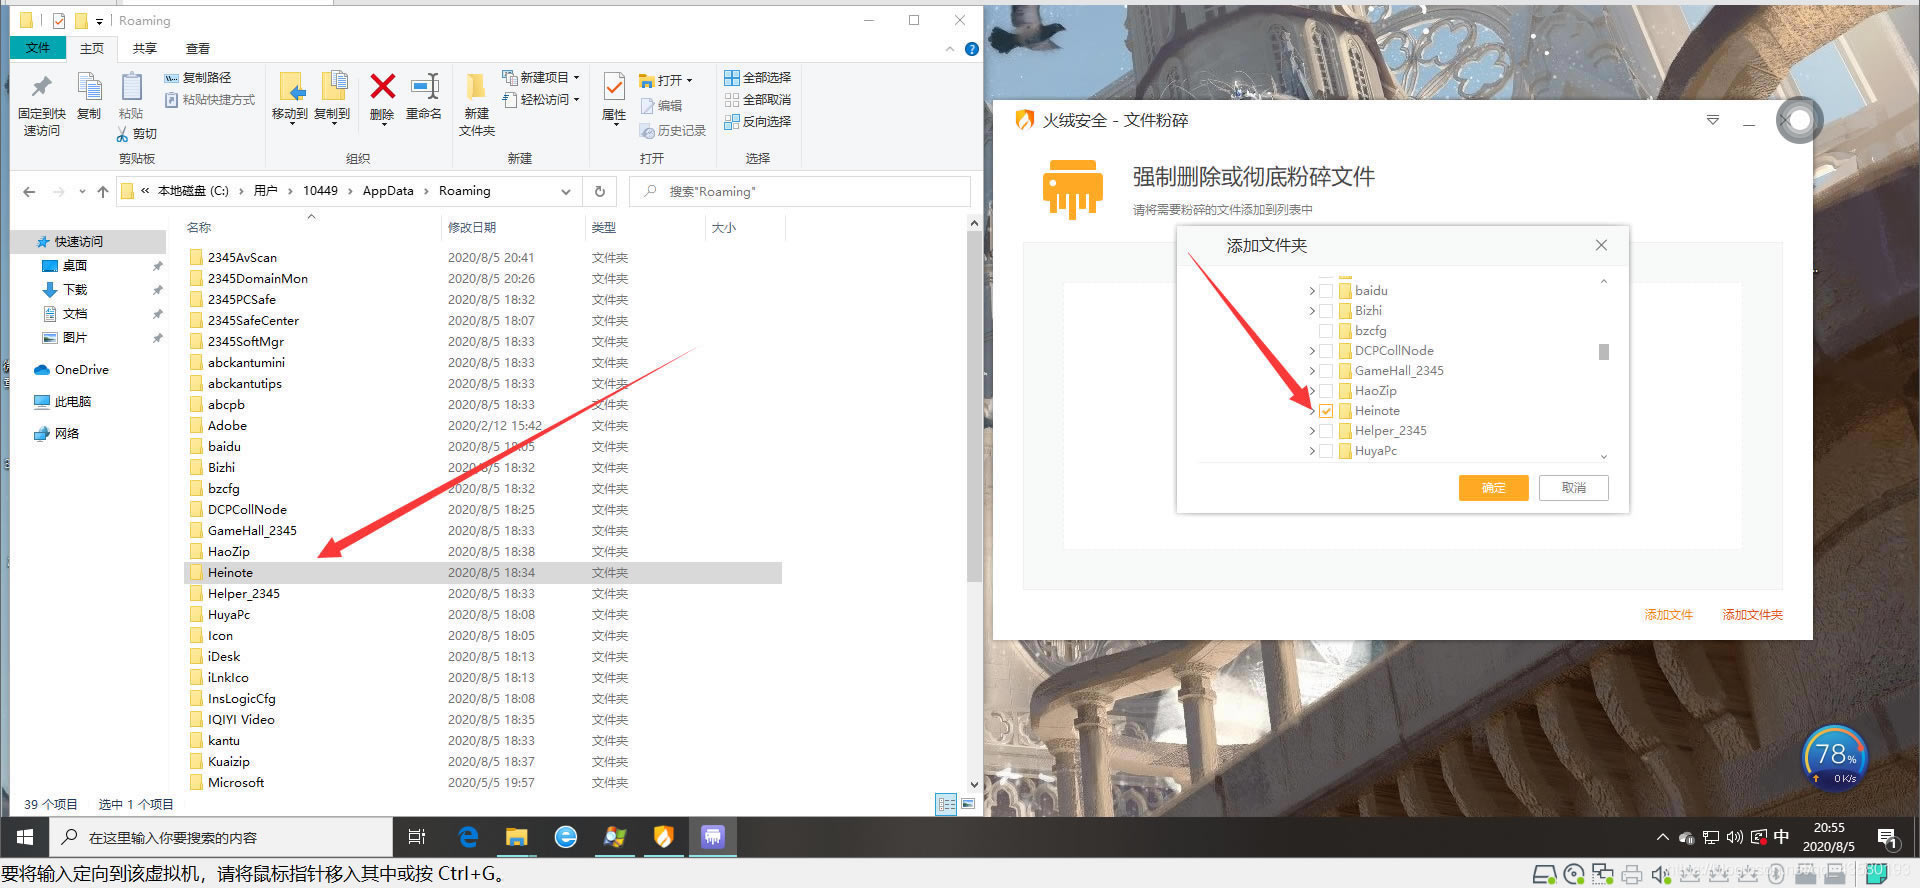Click 10449 in the address breadcrumb

[320, 191]
